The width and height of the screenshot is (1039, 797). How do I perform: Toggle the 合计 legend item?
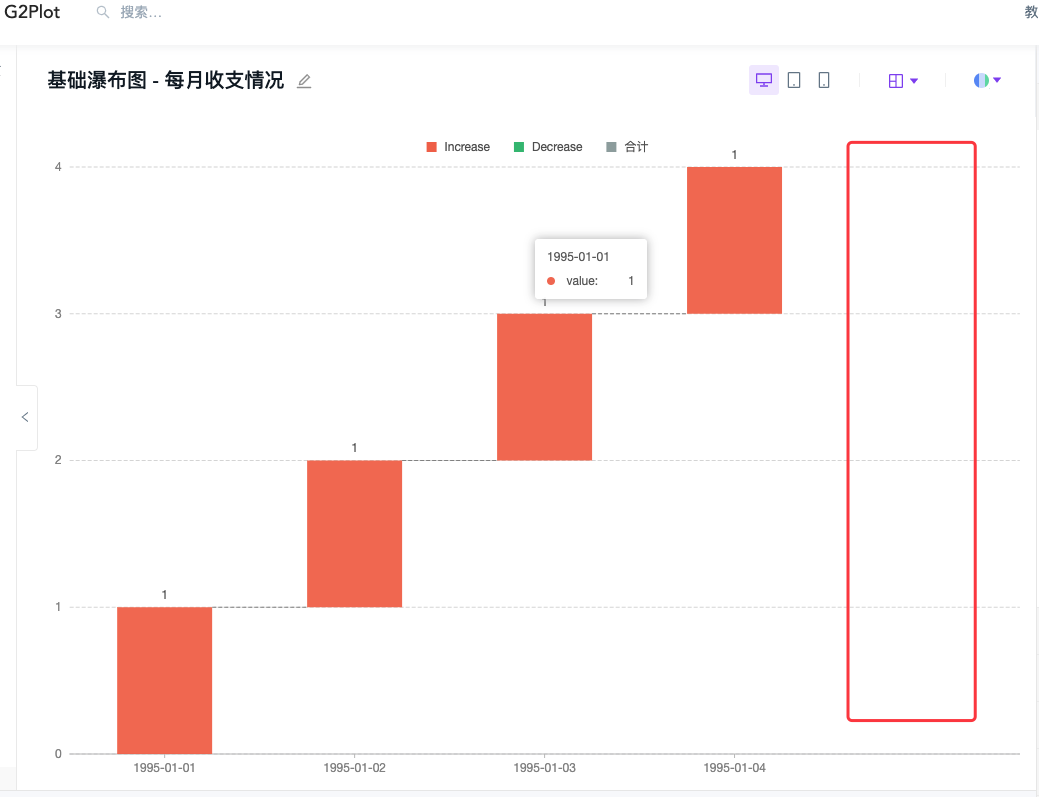(x=628, y=146)
